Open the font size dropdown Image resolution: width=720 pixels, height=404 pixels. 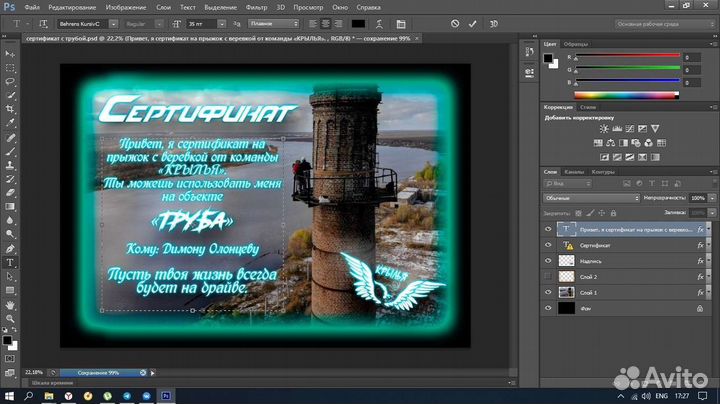point(221,24)
